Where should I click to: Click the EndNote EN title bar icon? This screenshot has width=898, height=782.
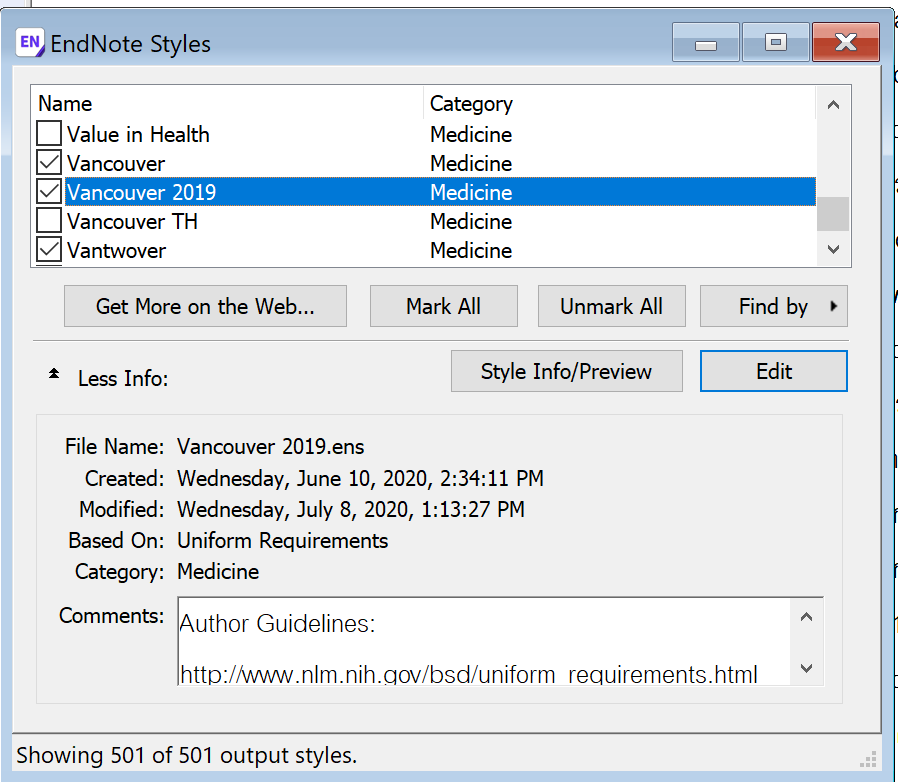[30, 43]
